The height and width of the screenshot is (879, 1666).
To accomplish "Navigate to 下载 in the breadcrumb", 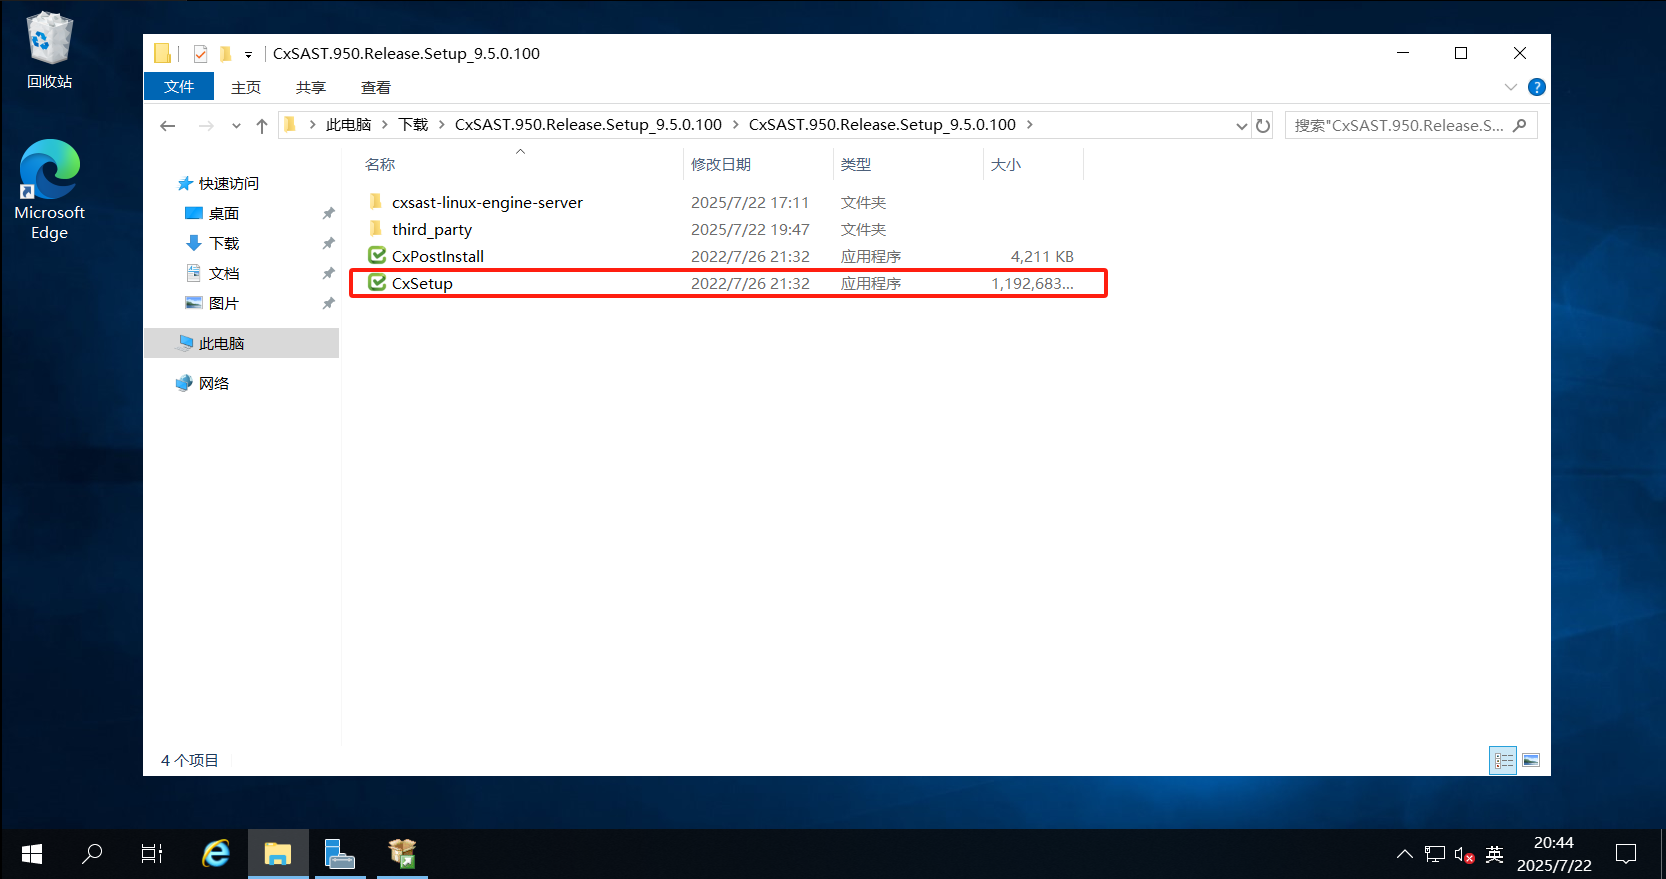I will click(413, 125).
